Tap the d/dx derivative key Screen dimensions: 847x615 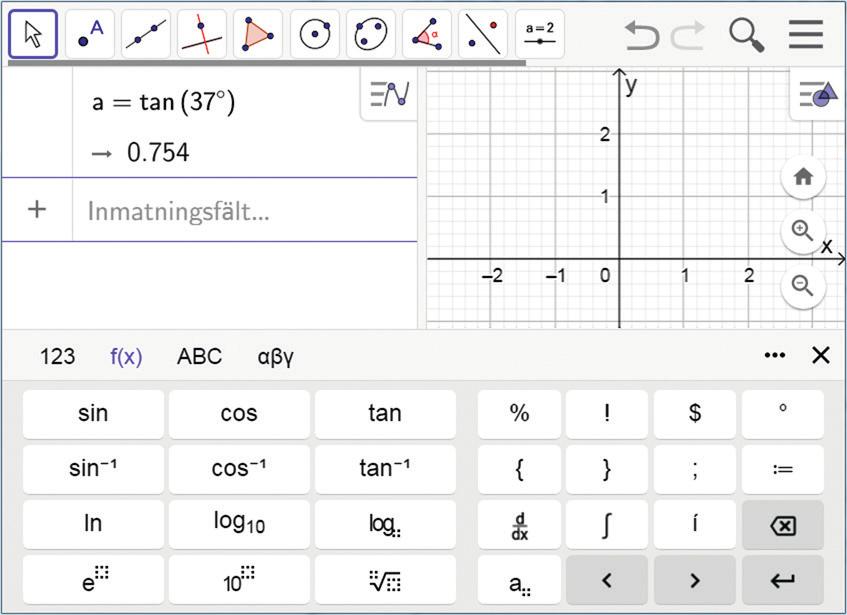[x=519, y=524]
